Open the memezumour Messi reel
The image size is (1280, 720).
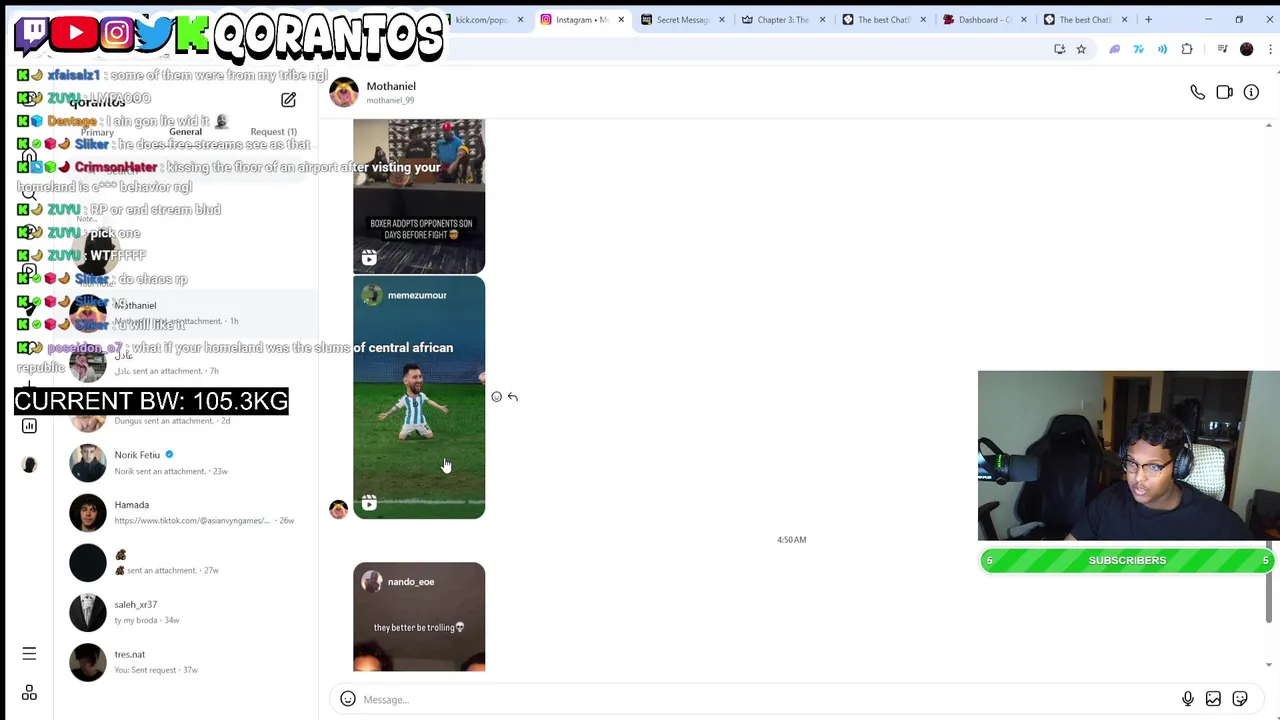[419, 398]
